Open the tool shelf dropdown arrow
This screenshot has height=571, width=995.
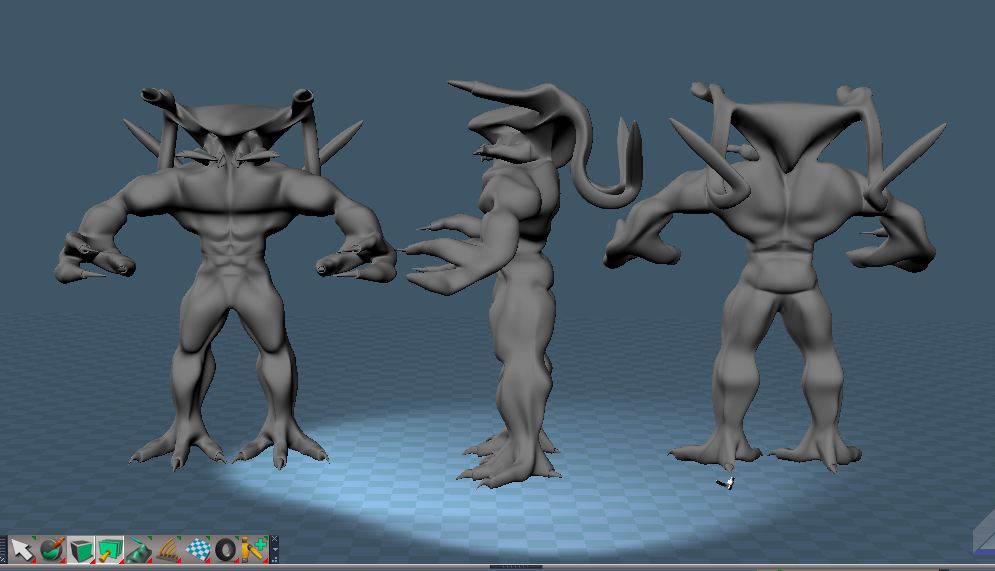pos(275,549)
